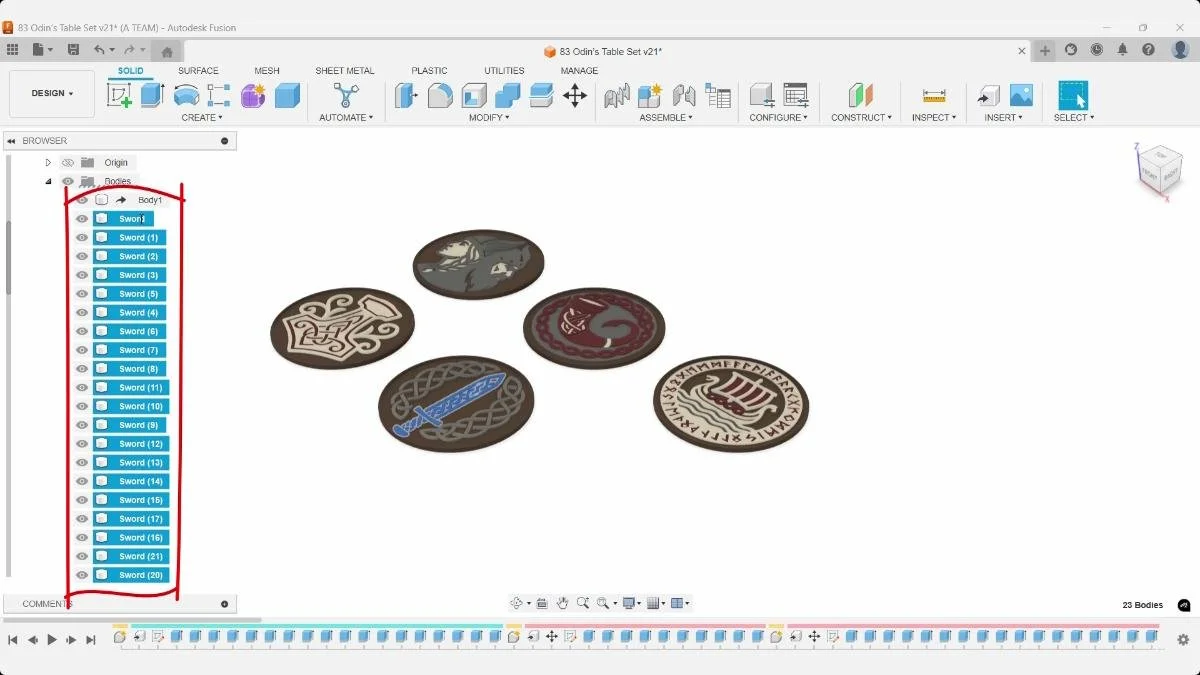Select the Press Pull tool
The image size is (1200, 675).
coord(406,95)
